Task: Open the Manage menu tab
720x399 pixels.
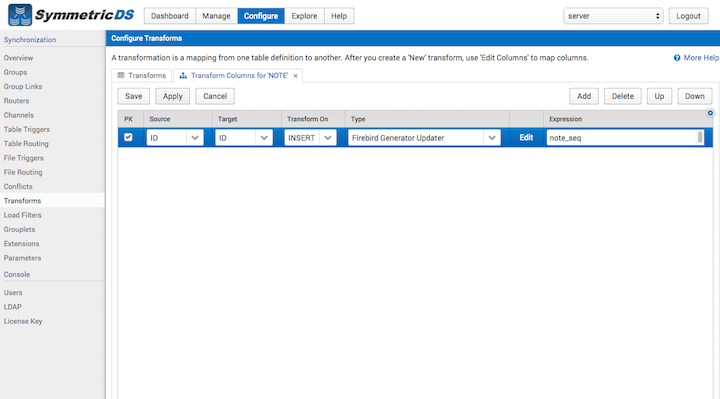Action: pyautogui.click(x=216, y=16)
